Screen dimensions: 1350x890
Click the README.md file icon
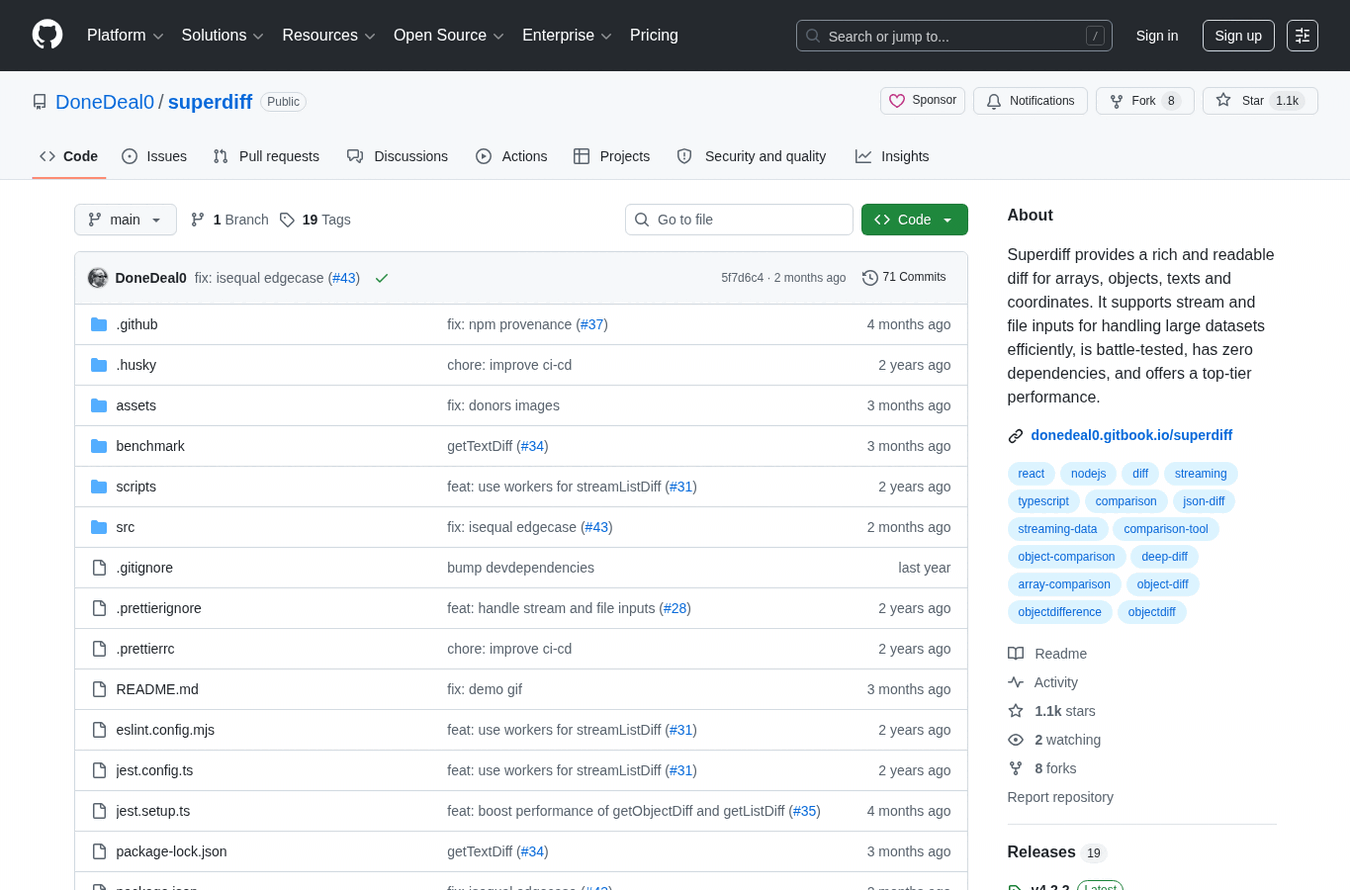click(99, 689)
